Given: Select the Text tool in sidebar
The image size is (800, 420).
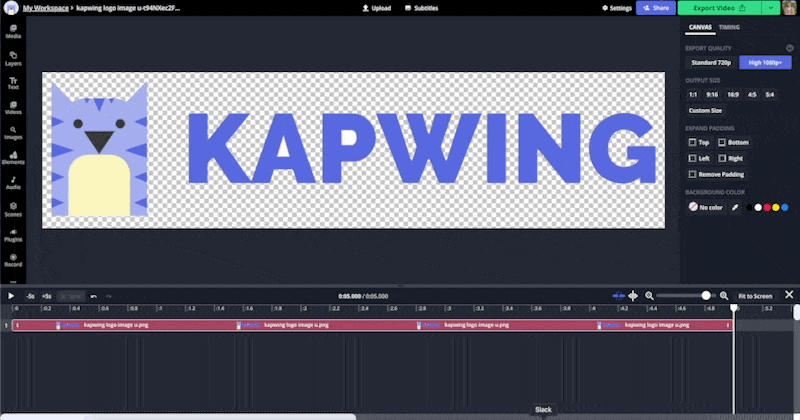Looking at the screenshot, I should pos(13,83).
